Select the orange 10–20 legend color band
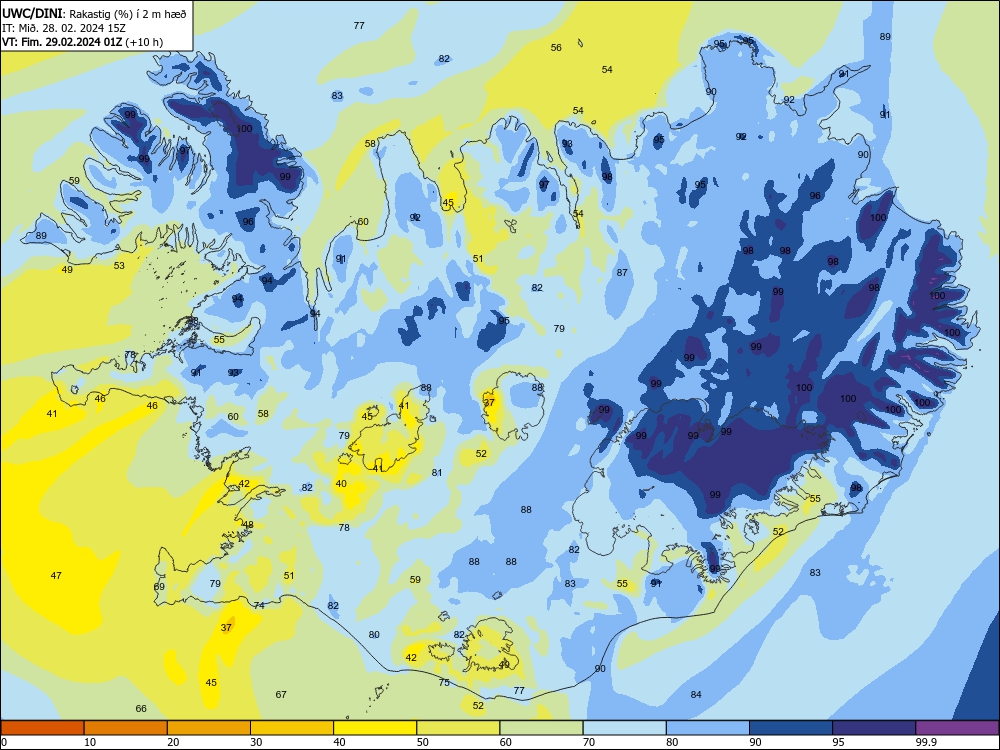The height and width of the screenshot is (750, 1000). (x=126, y=728)
